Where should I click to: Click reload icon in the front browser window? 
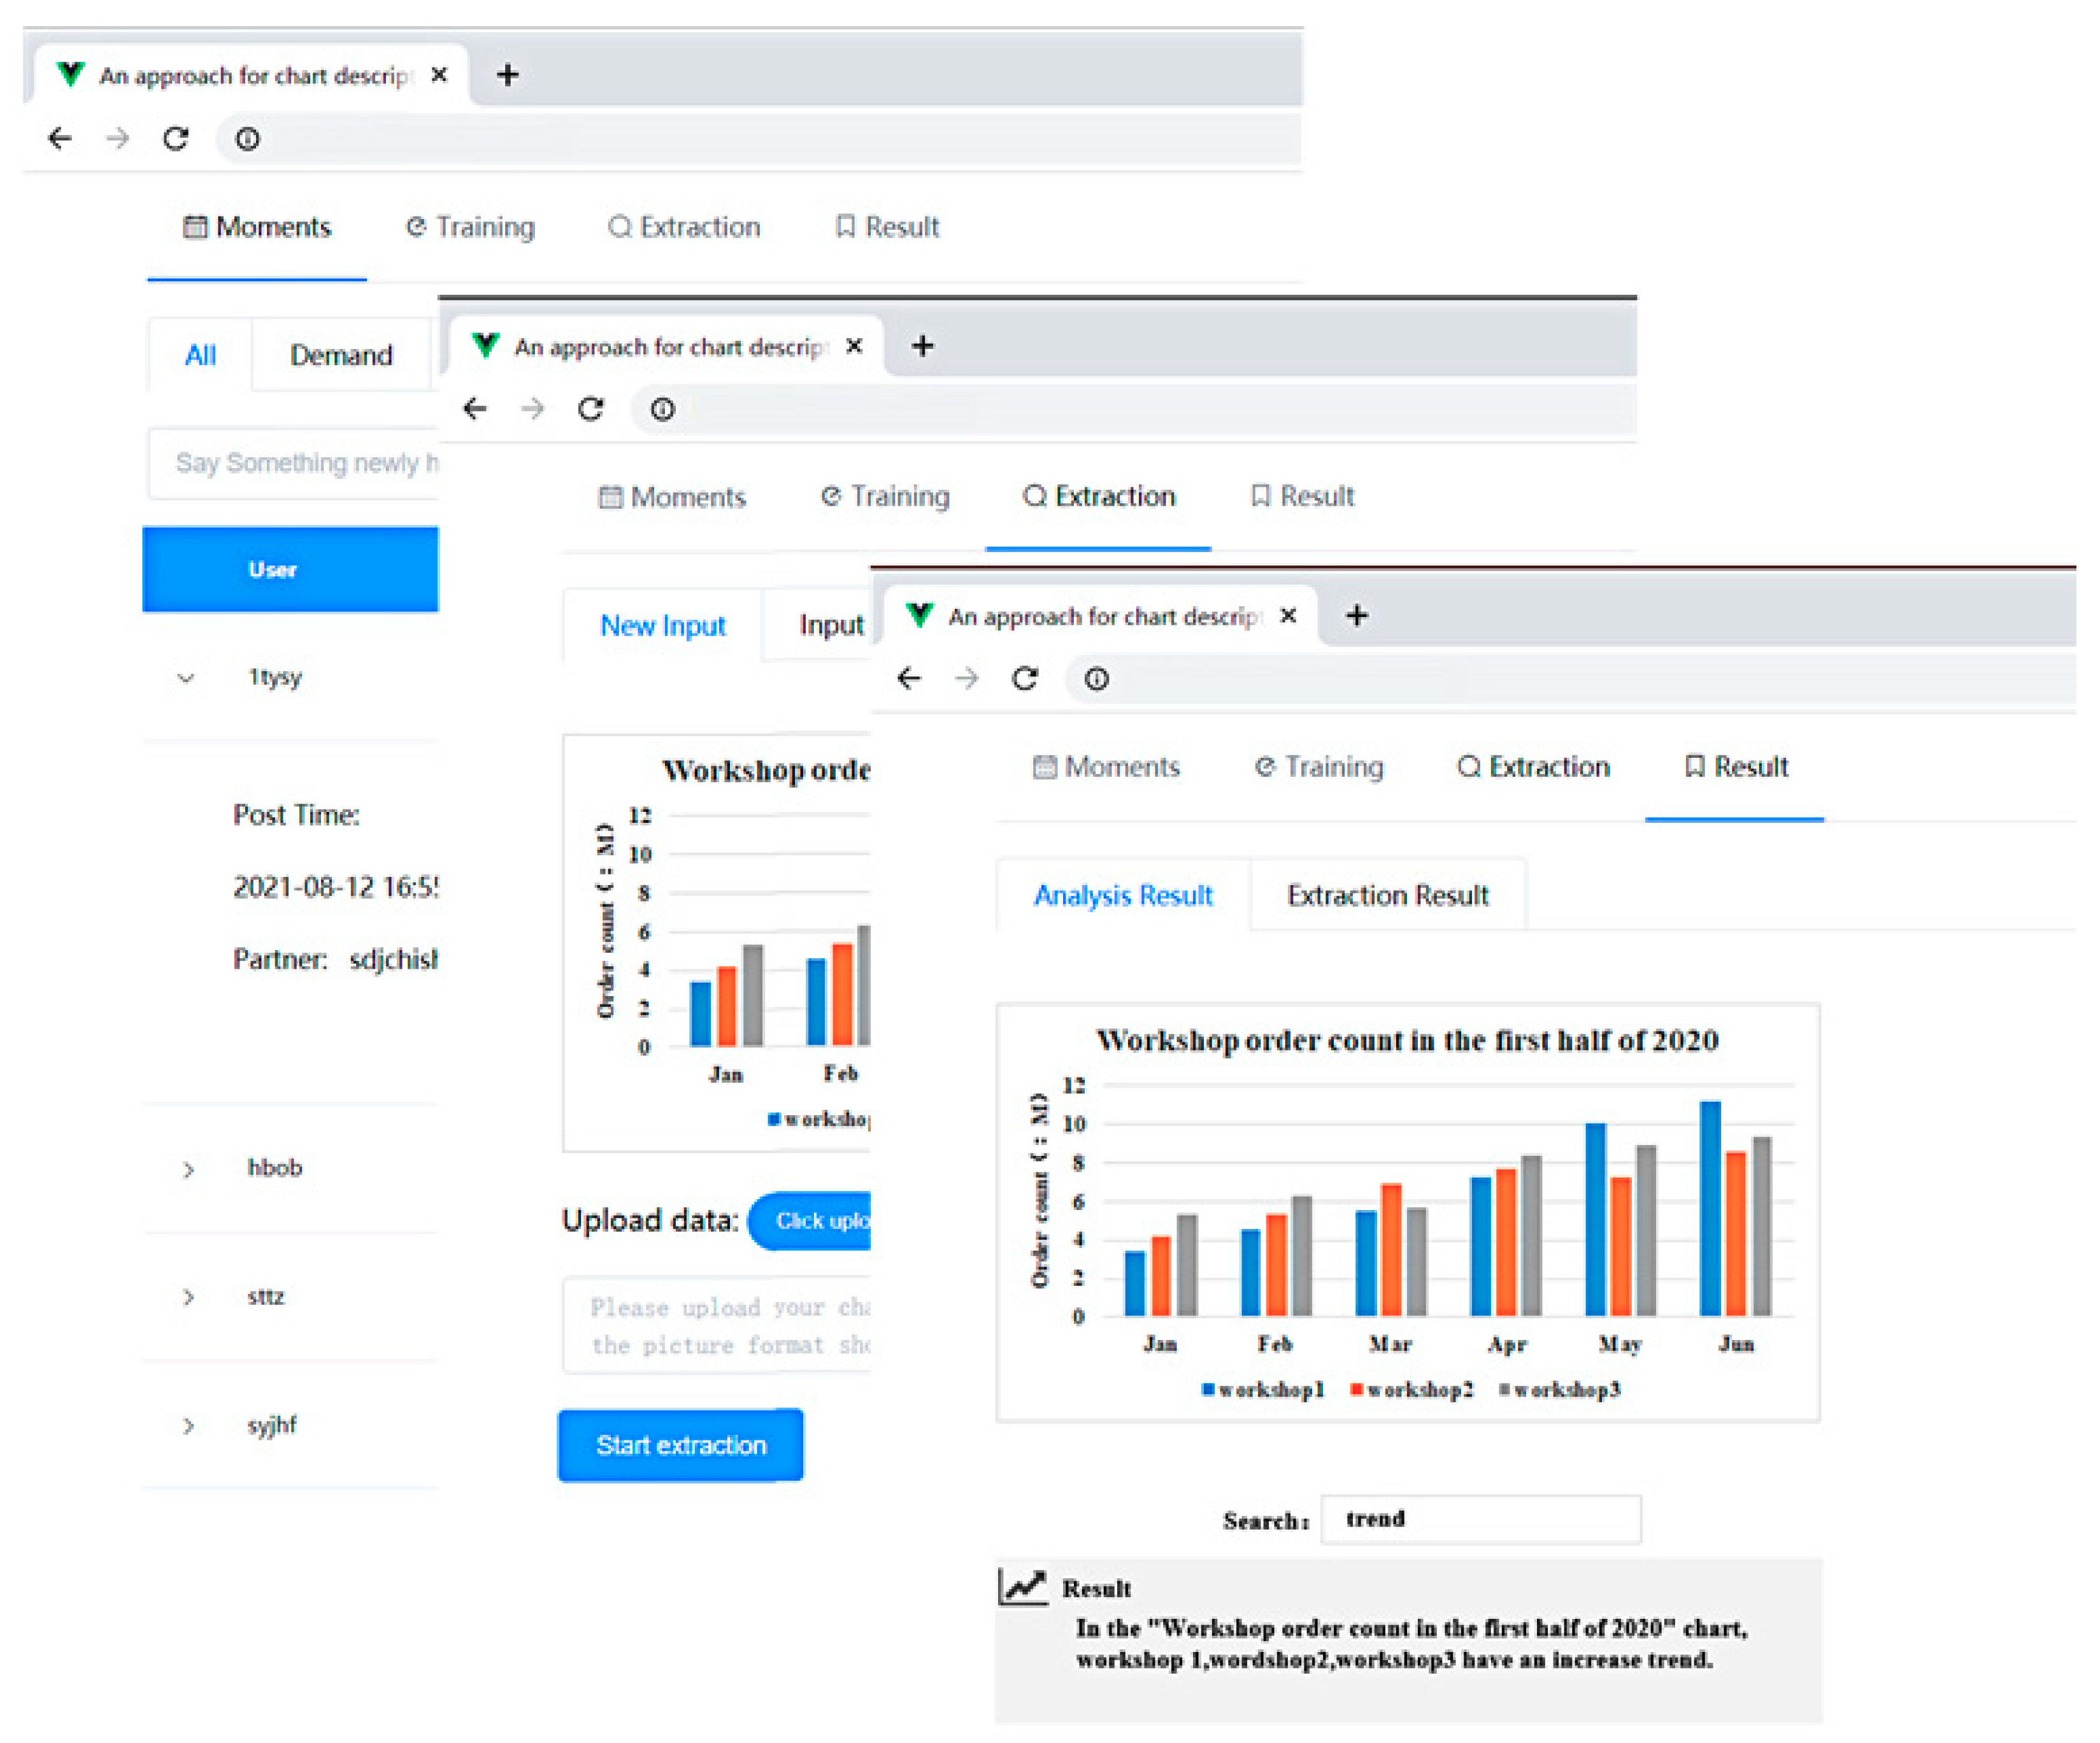[1024, 678]
